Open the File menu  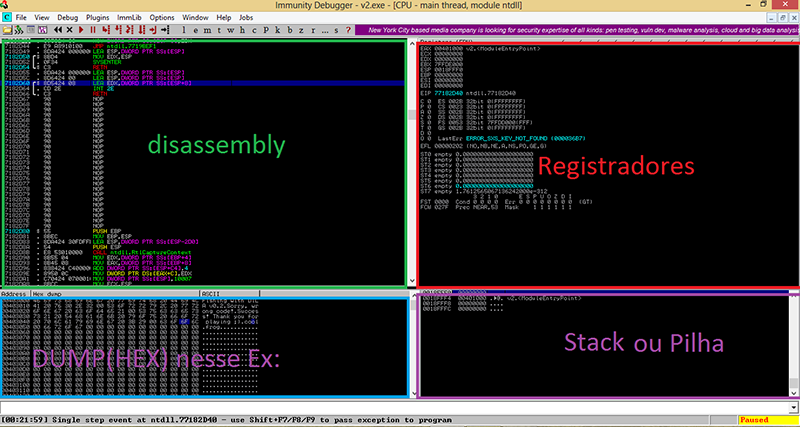(21, 17)
